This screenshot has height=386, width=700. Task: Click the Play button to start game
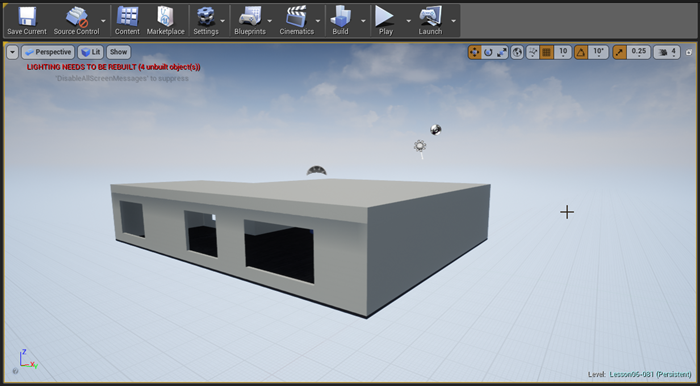pos(385,21)
